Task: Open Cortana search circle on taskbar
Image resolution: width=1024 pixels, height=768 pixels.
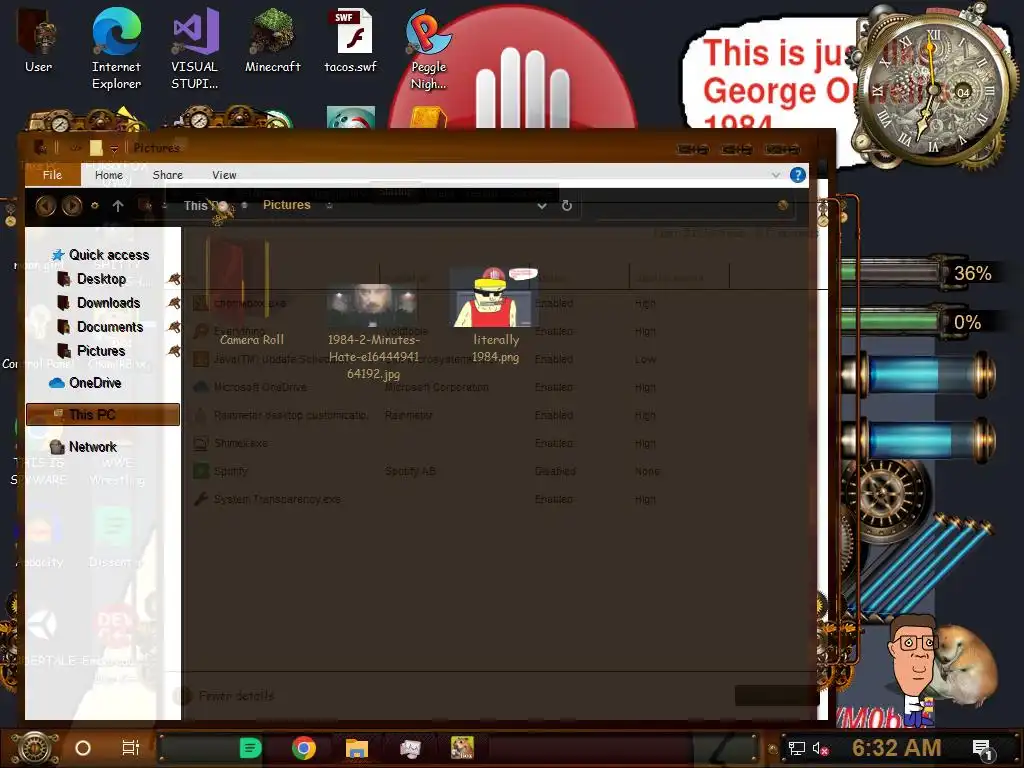Action: point(83,748)
